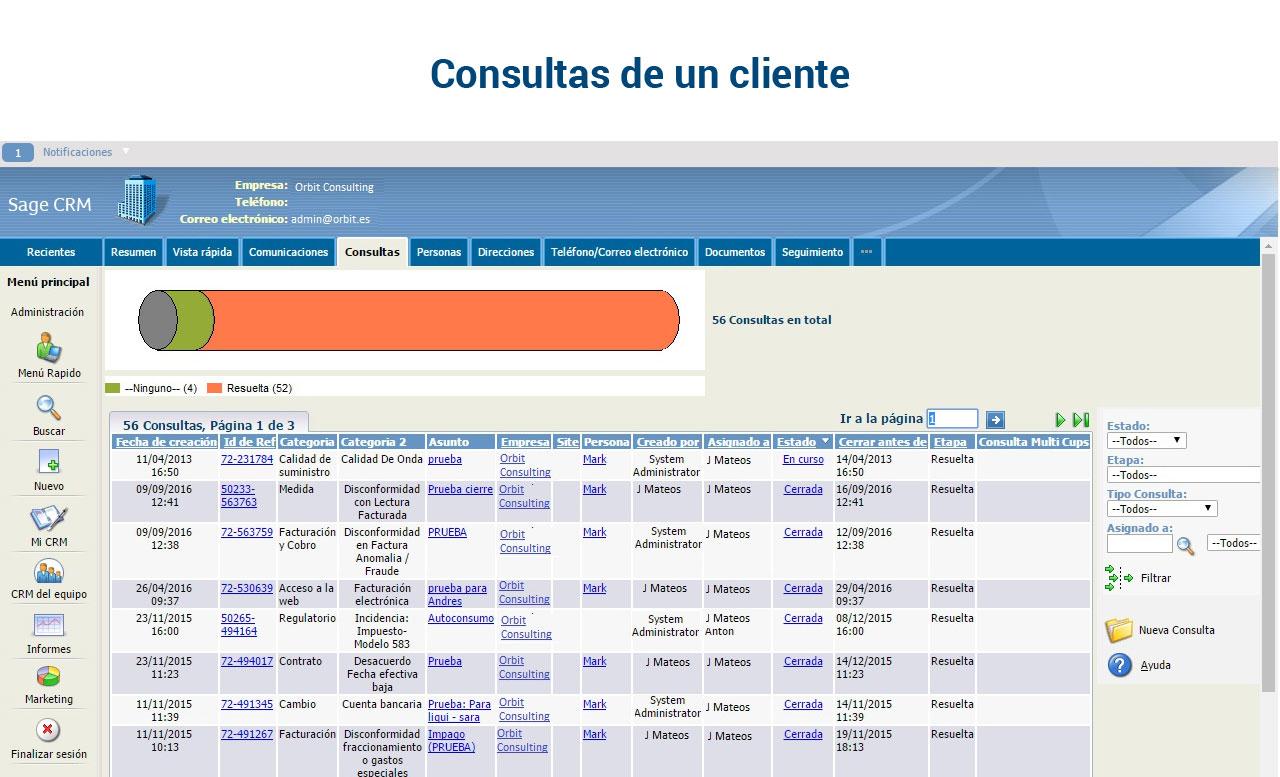The image size is (1280, 777).
Task: Click '56 Consultas en total' text
Action: (771, 320)
